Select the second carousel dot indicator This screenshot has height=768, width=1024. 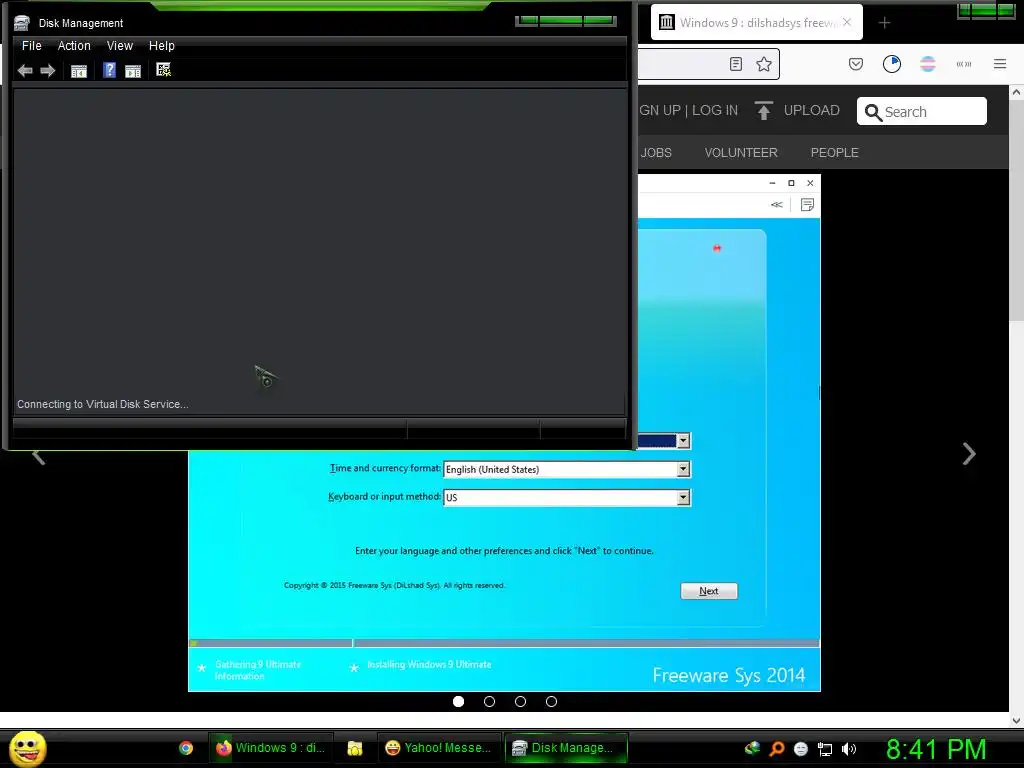(489, 701)
